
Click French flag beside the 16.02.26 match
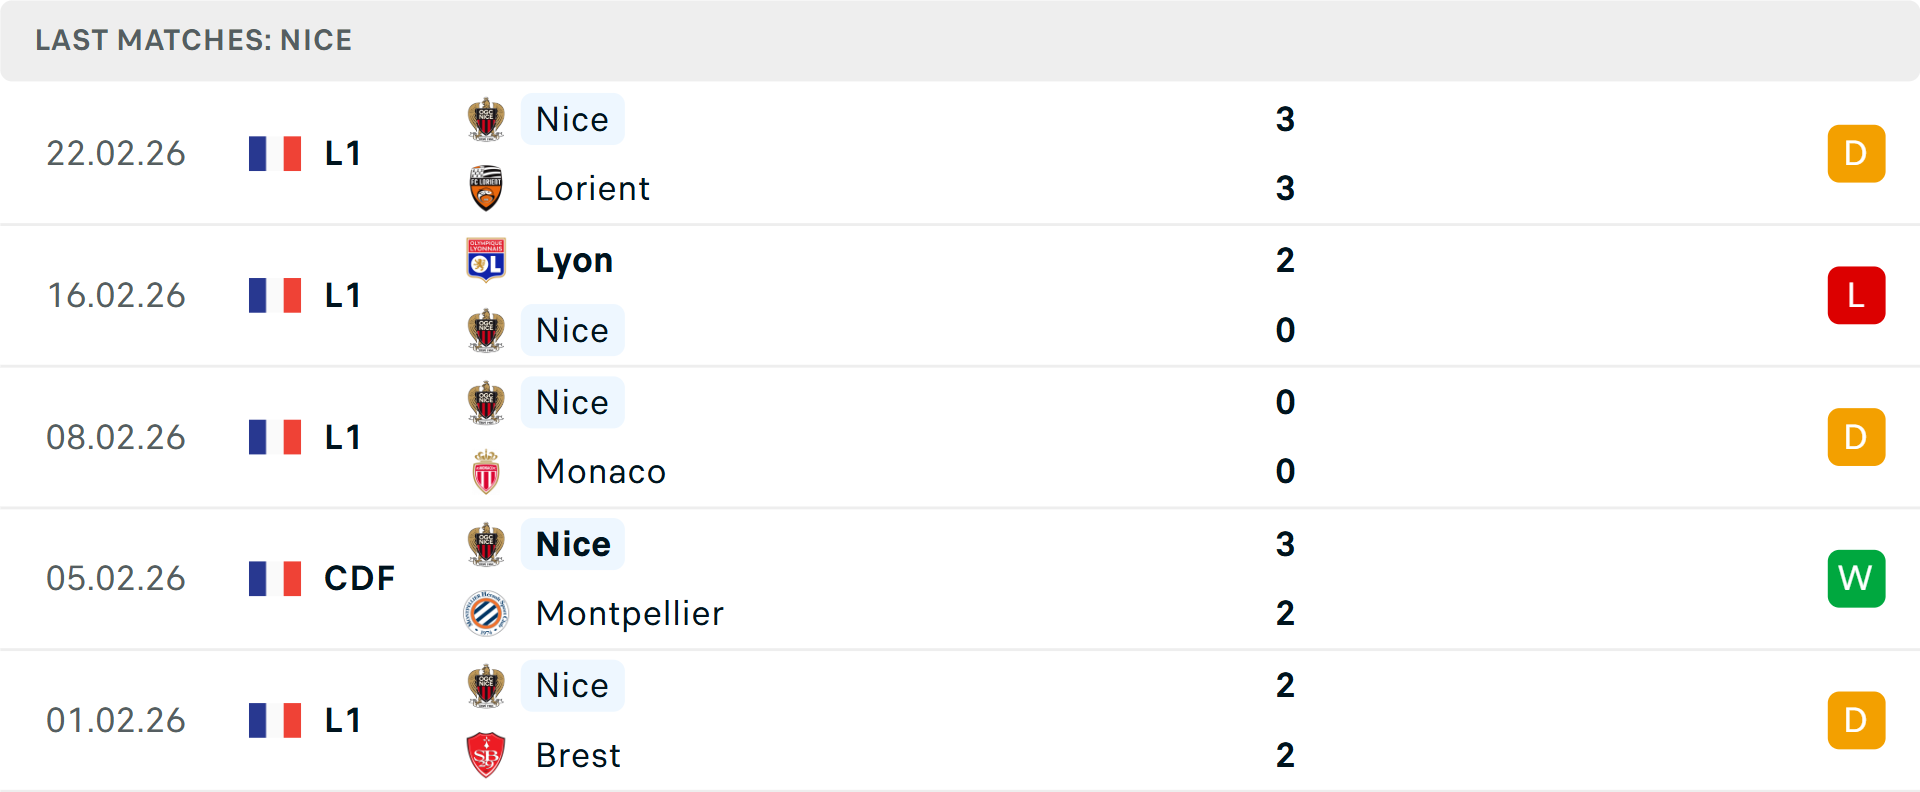point(275,295)
